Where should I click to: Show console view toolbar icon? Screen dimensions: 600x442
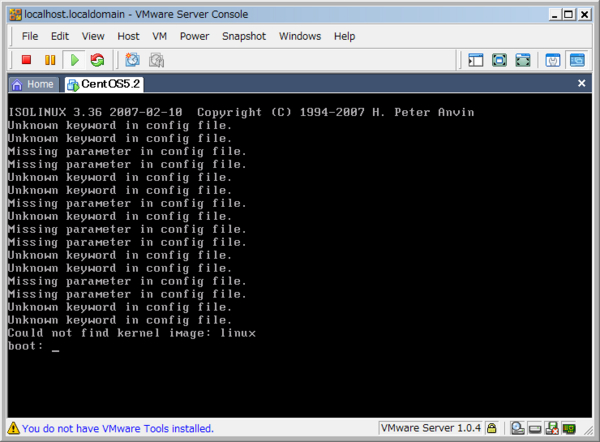pos(577,60)
